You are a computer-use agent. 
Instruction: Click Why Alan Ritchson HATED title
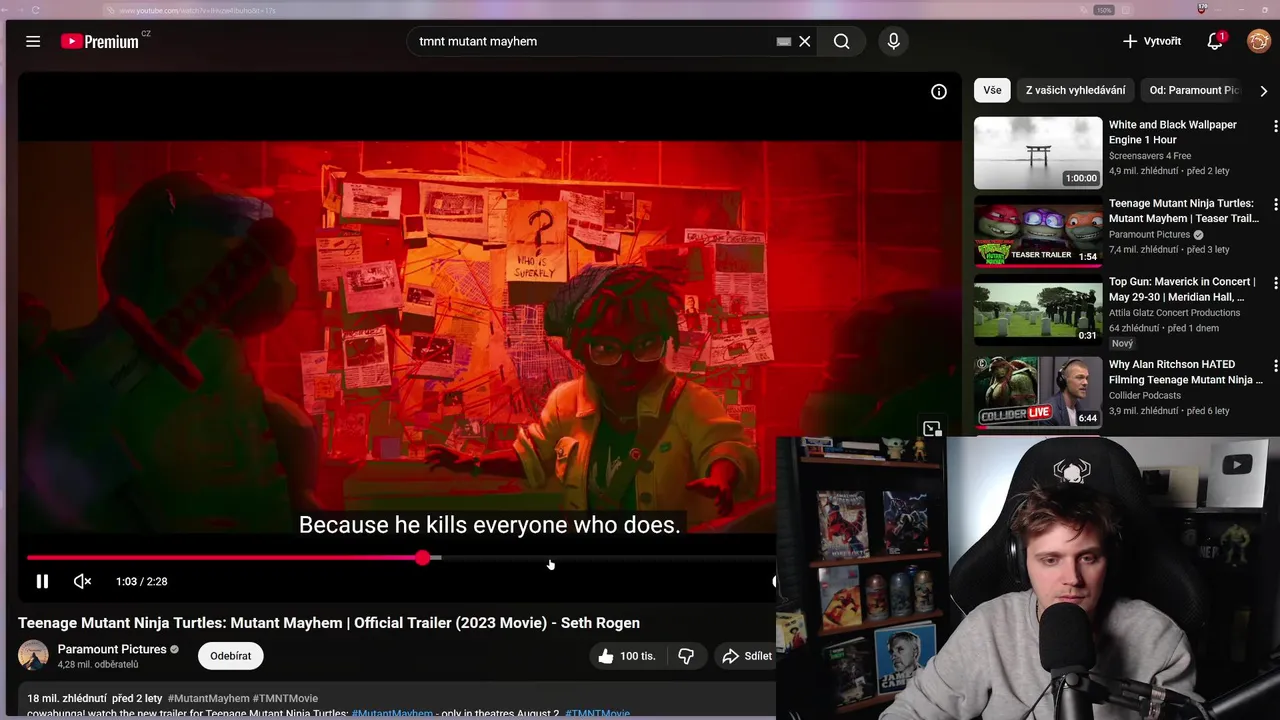click(x=1185, y=372)
